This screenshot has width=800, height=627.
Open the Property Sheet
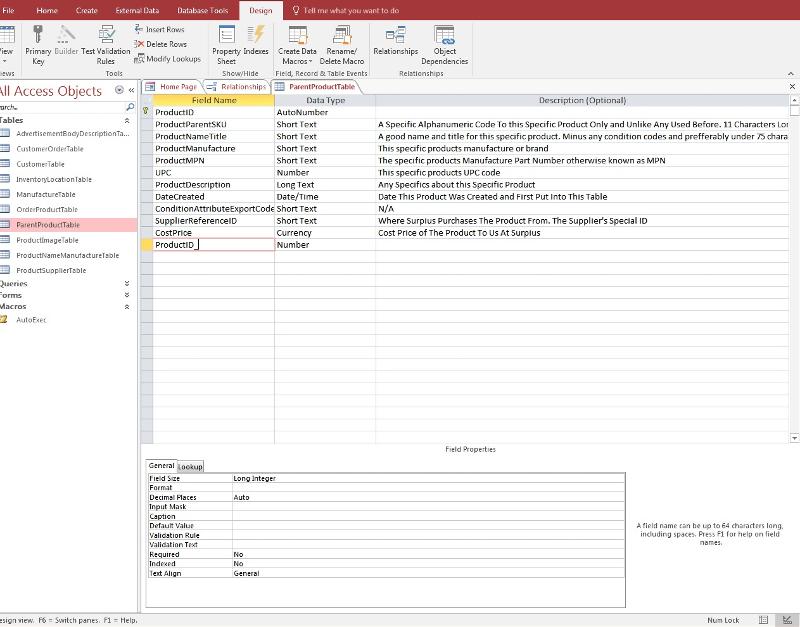(x=227, y=44)
